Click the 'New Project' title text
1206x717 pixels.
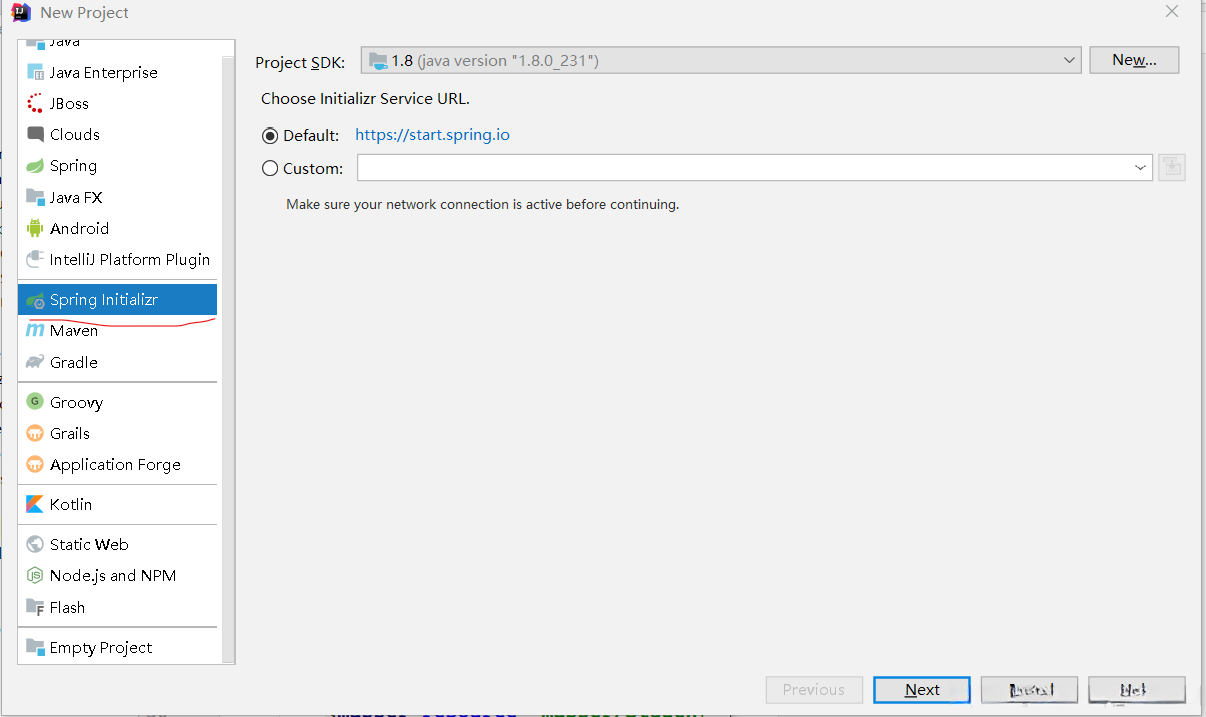(x=85, y=13)
